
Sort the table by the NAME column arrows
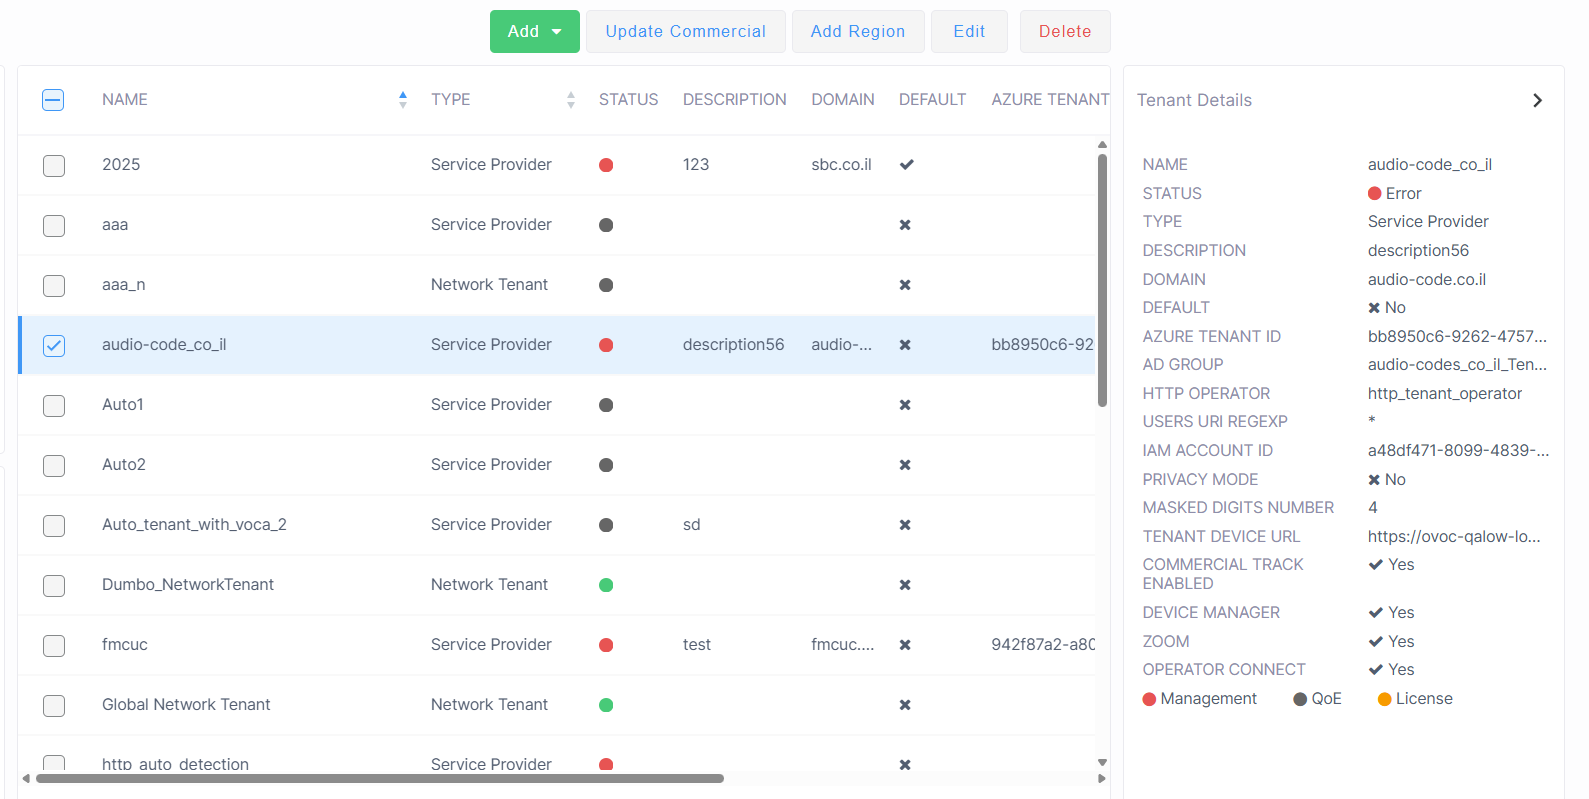pos(403,100)
